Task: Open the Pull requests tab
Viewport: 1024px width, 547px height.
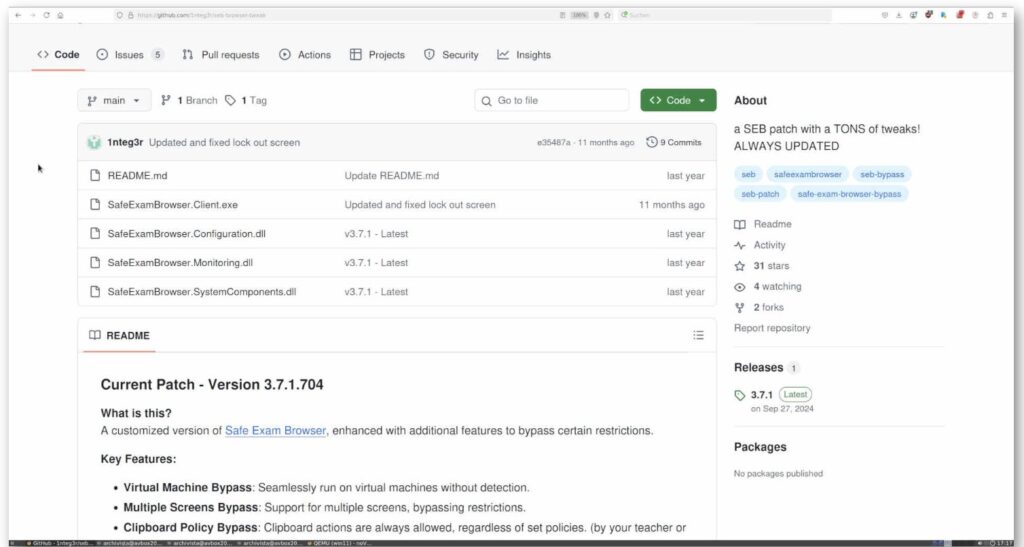Action: [x=221, y=55]
